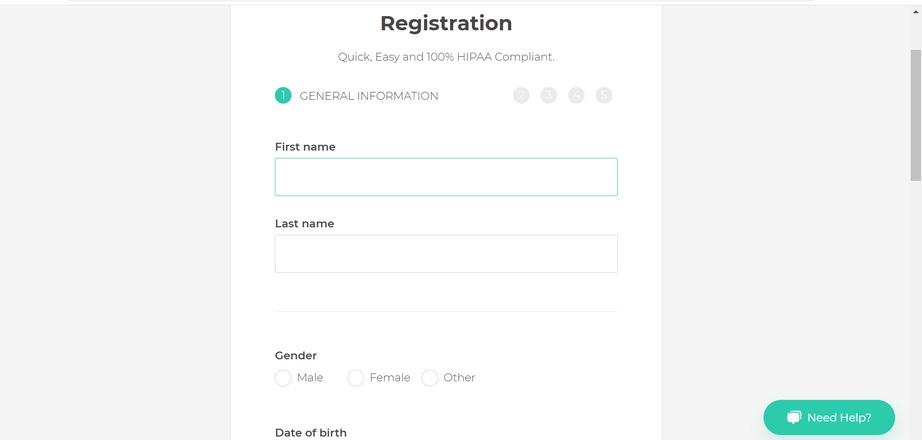
Task: Focus the First name text field
Action: [x=446, y=177]
